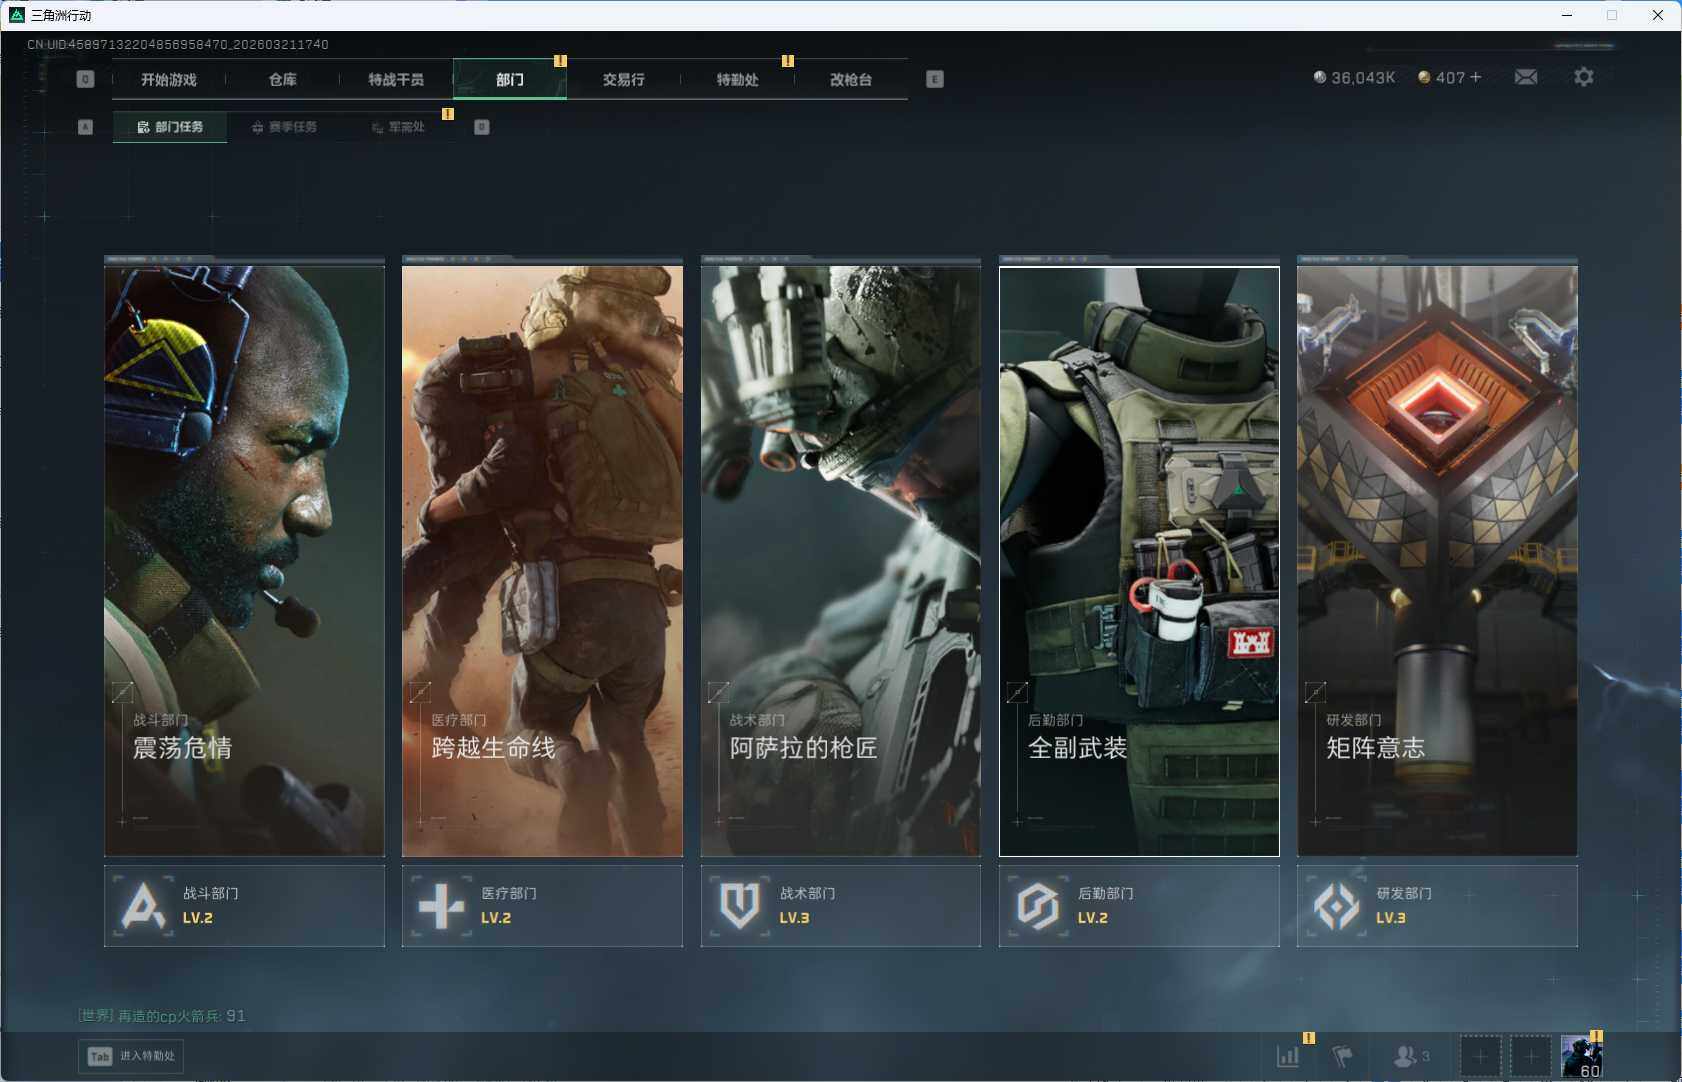1682x1082 pixels.
Task: Open the 交易行 tab
Action: 623,79
